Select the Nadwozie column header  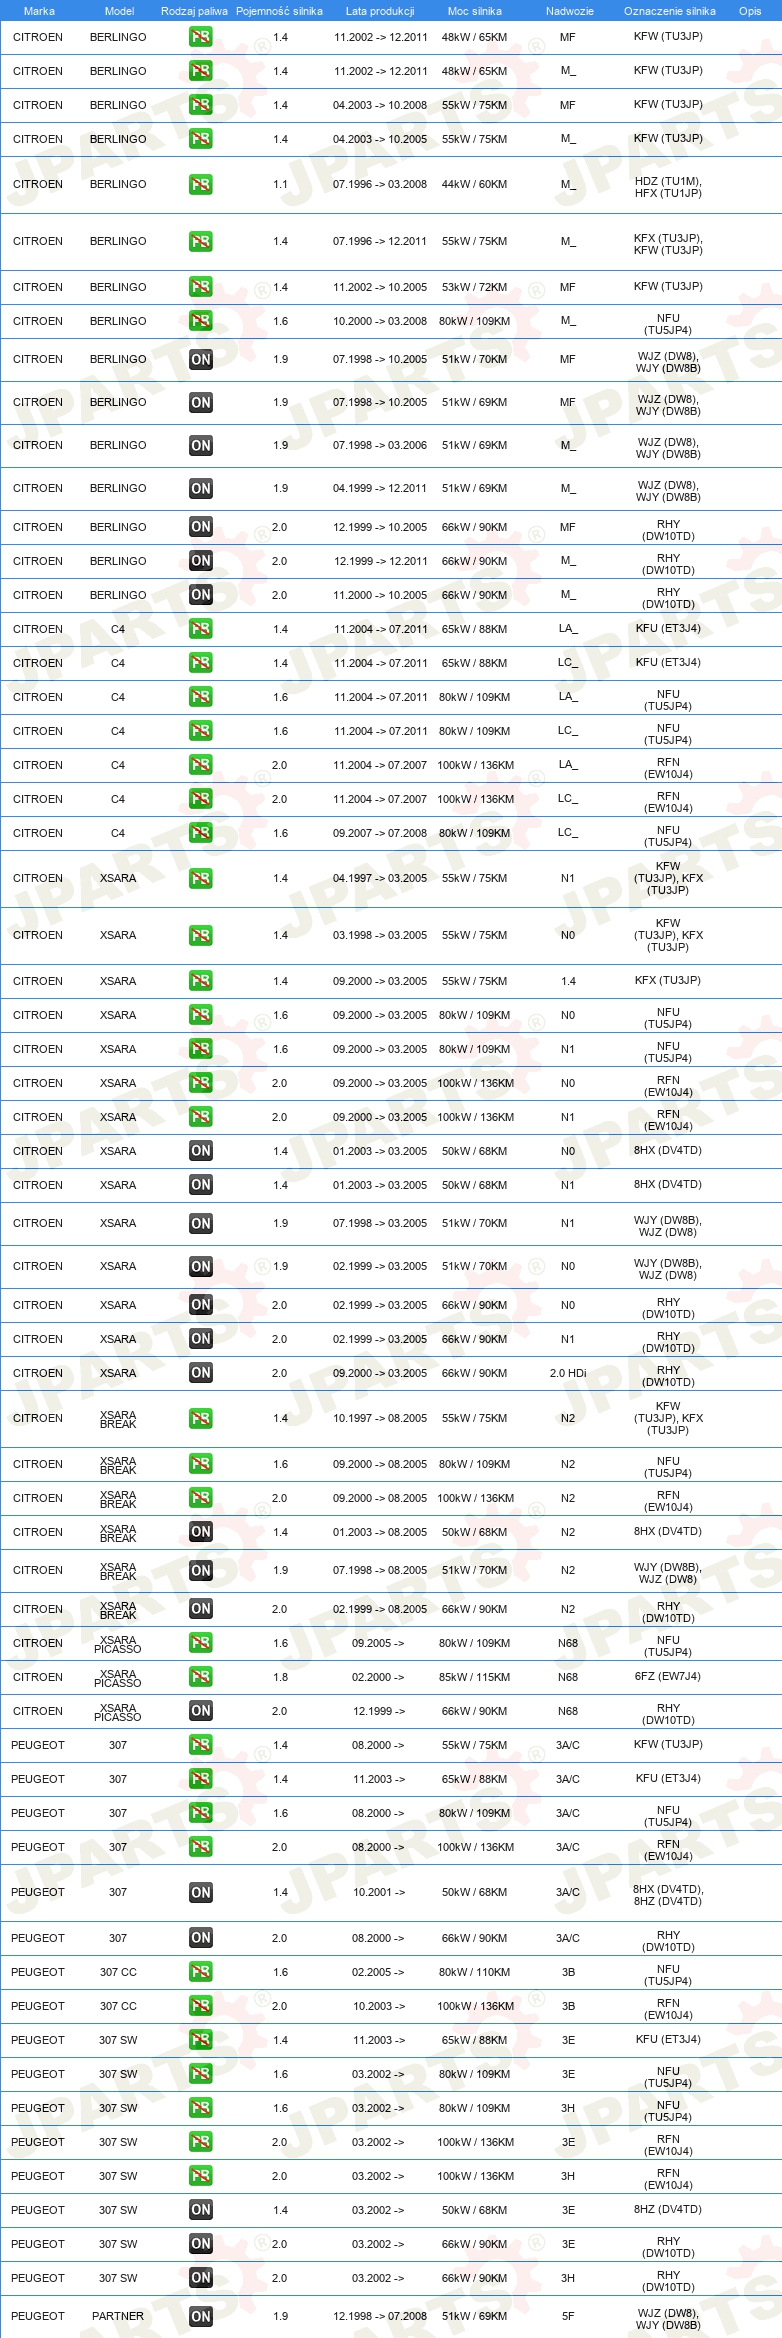point(570,11)
